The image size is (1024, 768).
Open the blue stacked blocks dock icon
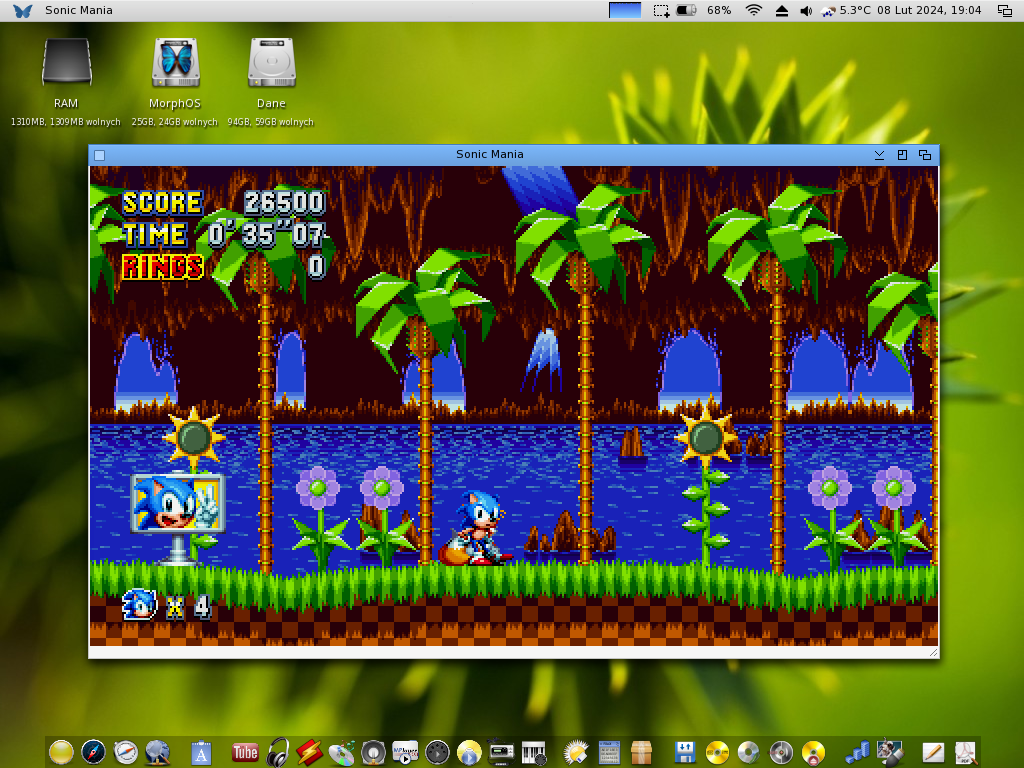pyautogui.click(x=857, y=752)
